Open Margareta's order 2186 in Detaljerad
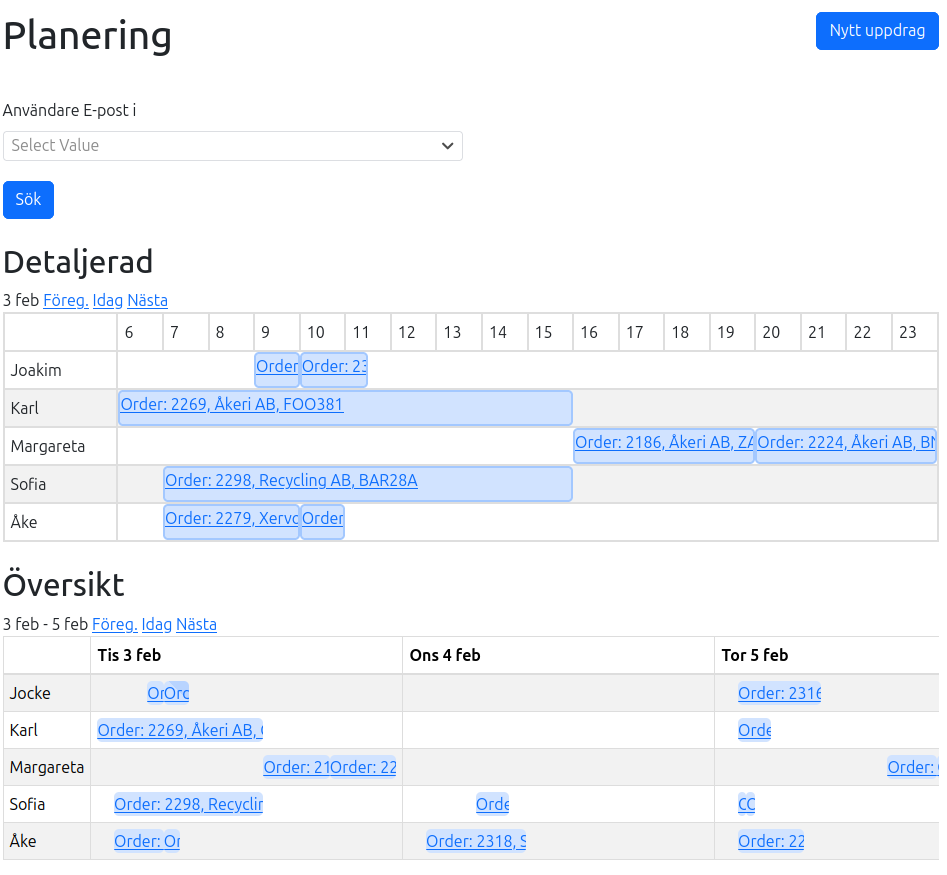Viewport: 947px width, 875px height. point(664,443)
